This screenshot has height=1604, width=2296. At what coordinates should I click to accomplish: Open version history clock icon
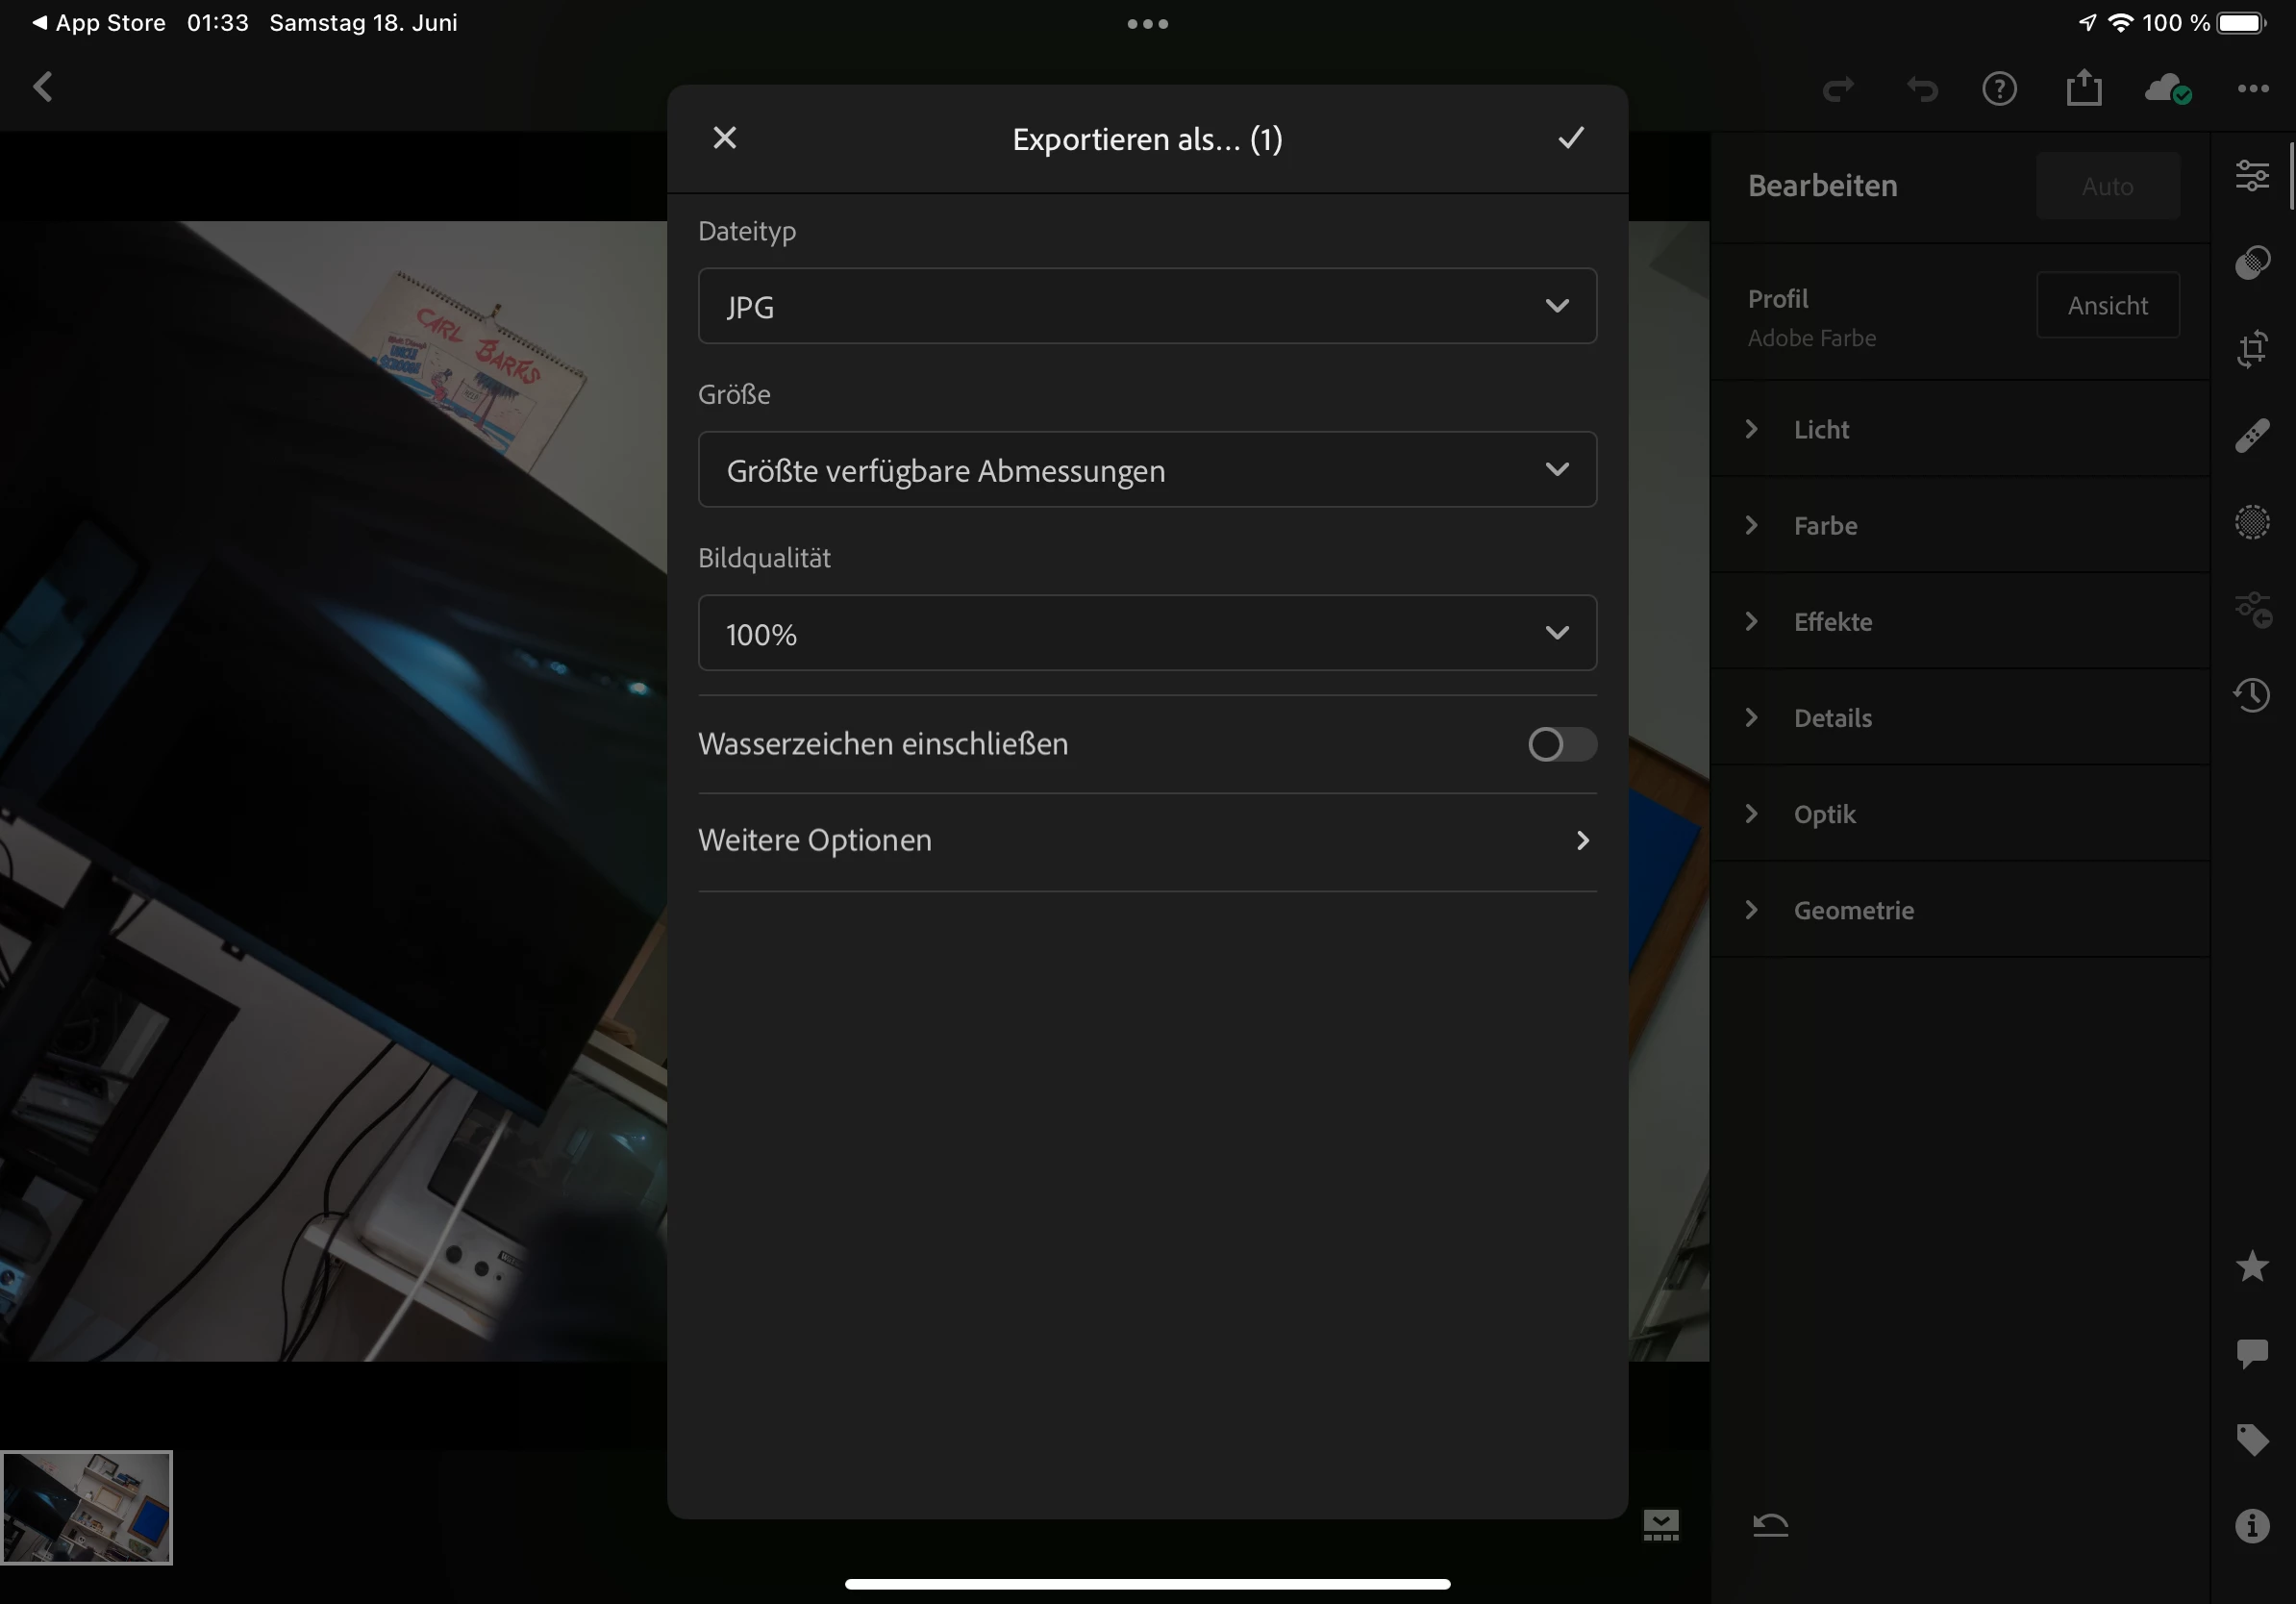tap(2252, 695)
